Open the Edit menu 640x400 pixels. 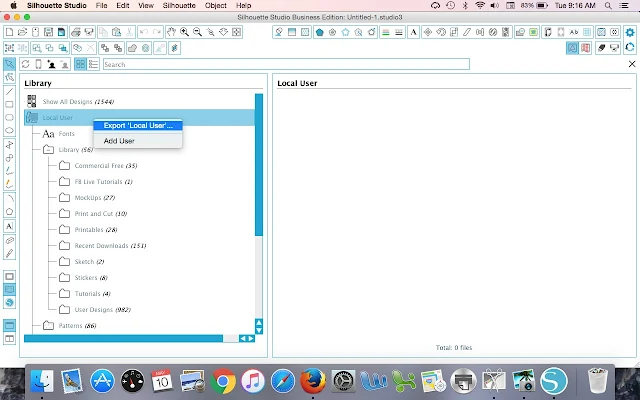tap(122, 5)
